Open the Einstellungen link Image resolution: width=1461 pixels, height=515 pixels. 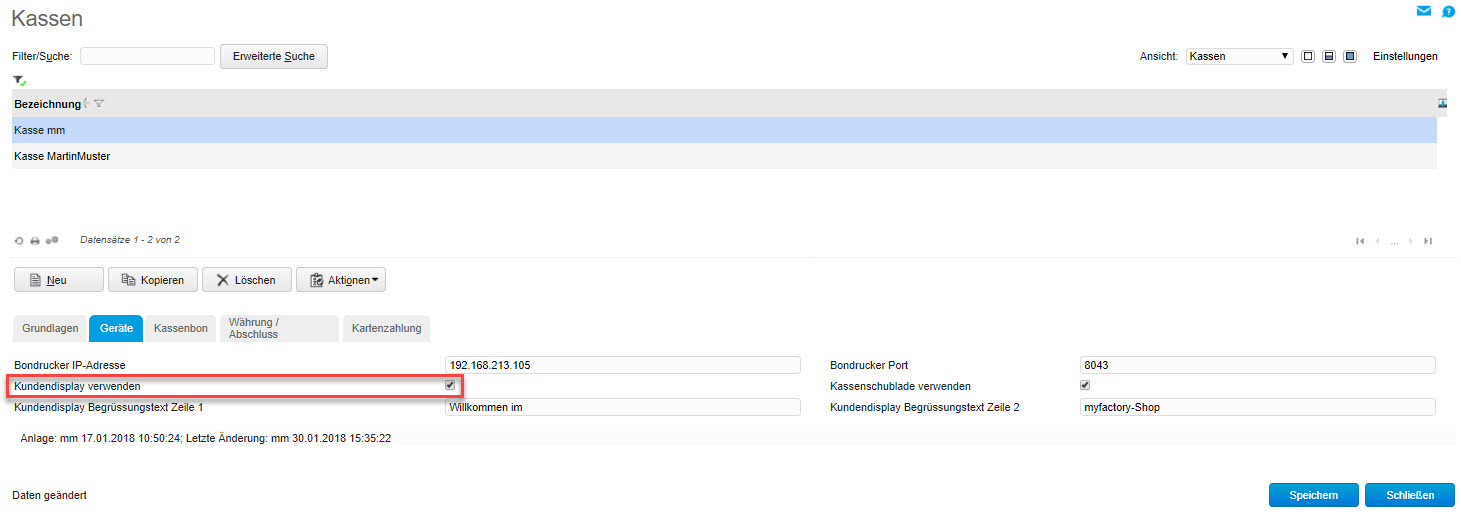pyautogui.click(x=1405, y=56)
